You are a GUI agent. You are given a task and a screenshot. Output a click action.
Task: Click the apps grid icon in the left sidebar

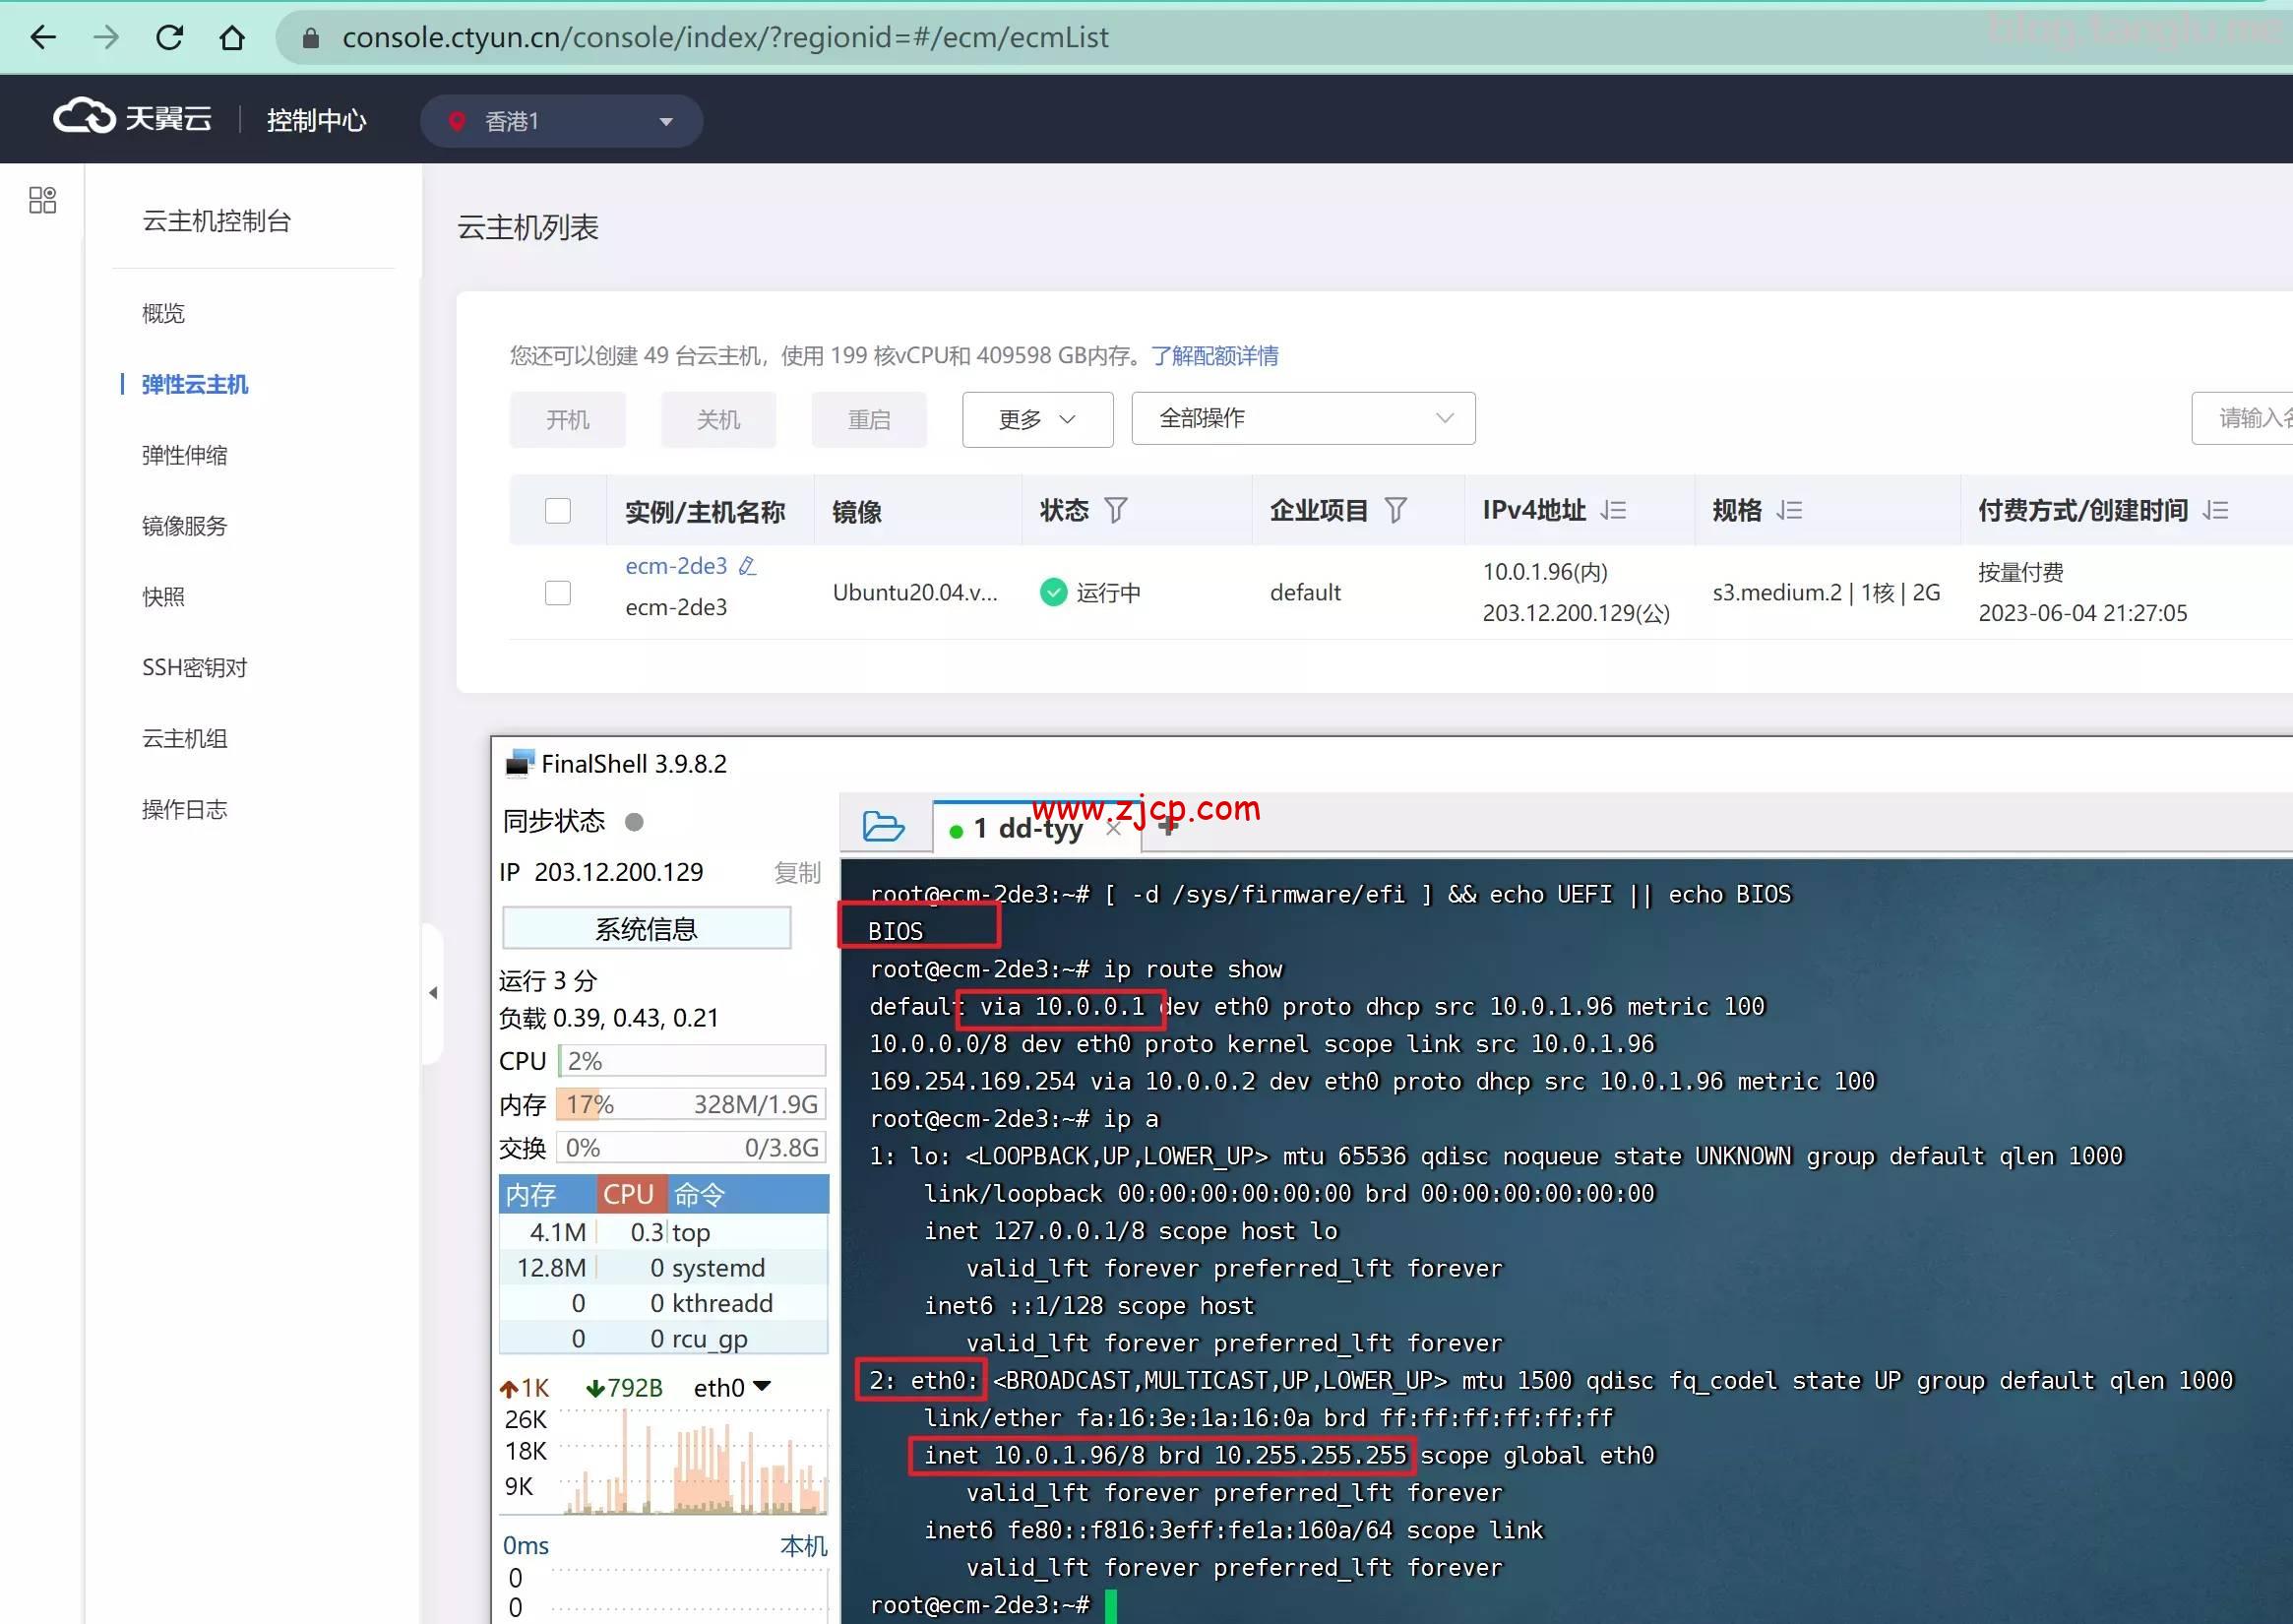pyautogui.click(x=42, y=200)
